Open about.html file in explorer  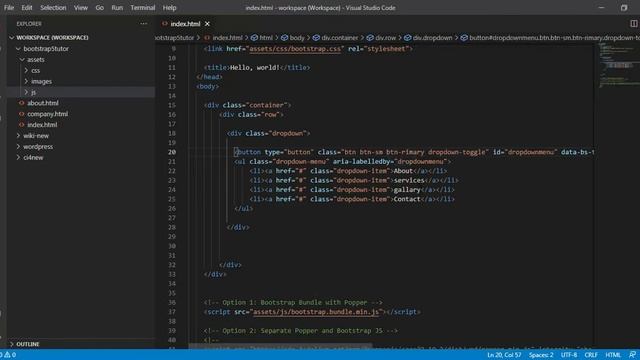coord(42,103)
